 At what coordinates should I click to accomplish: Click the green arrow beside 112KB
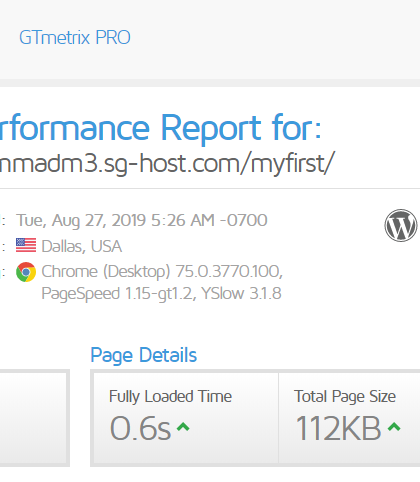(394, 427)
